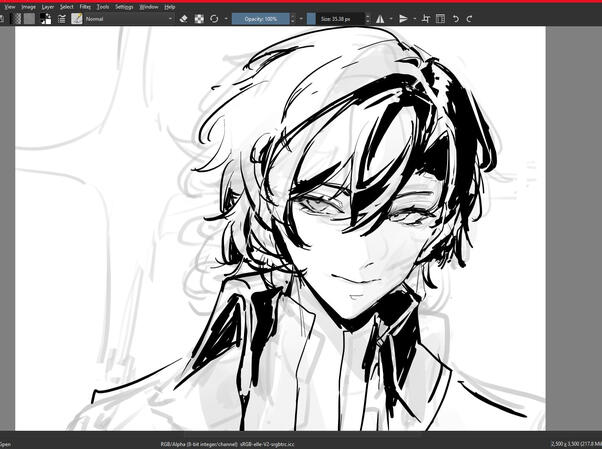
Task: Click the redo arrow
Action: (x=470, y=18)
